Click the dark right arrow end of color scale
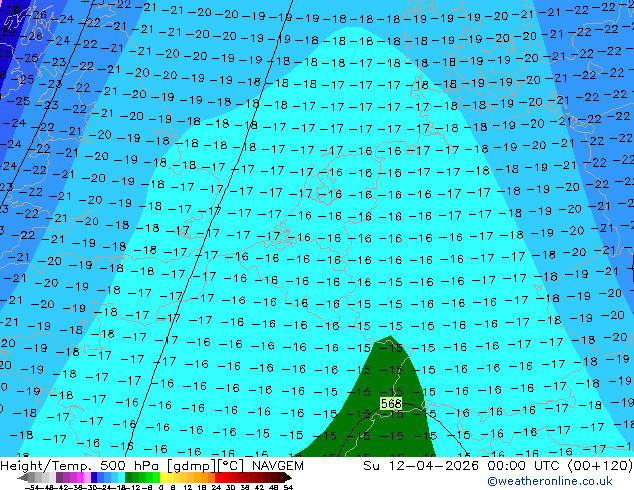 click(x=288, y=478)
